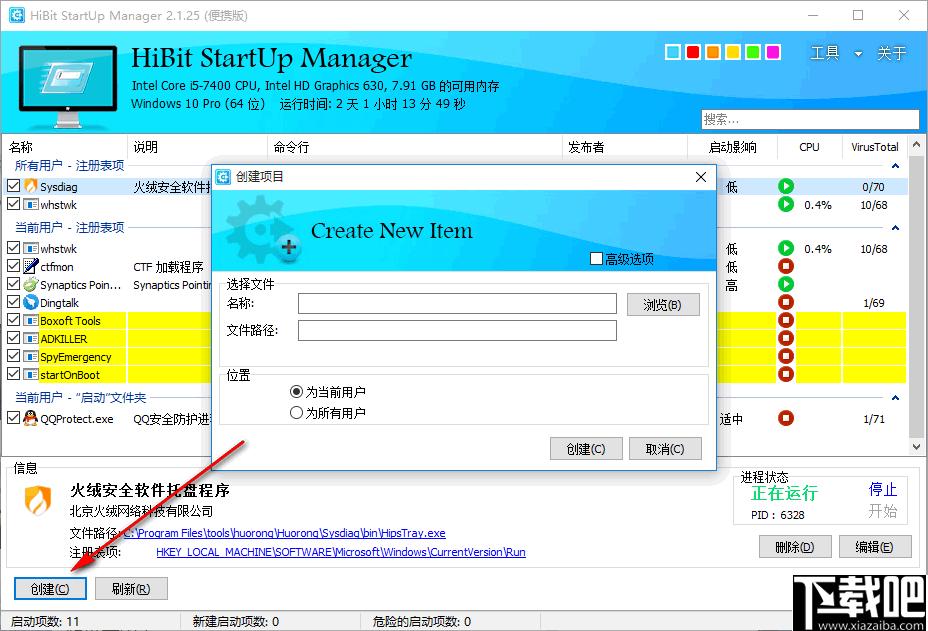The height and width of the screenshot is (631, 928).
Task: Click the Synaptics pointing device icon
Action: coord(31,285)
